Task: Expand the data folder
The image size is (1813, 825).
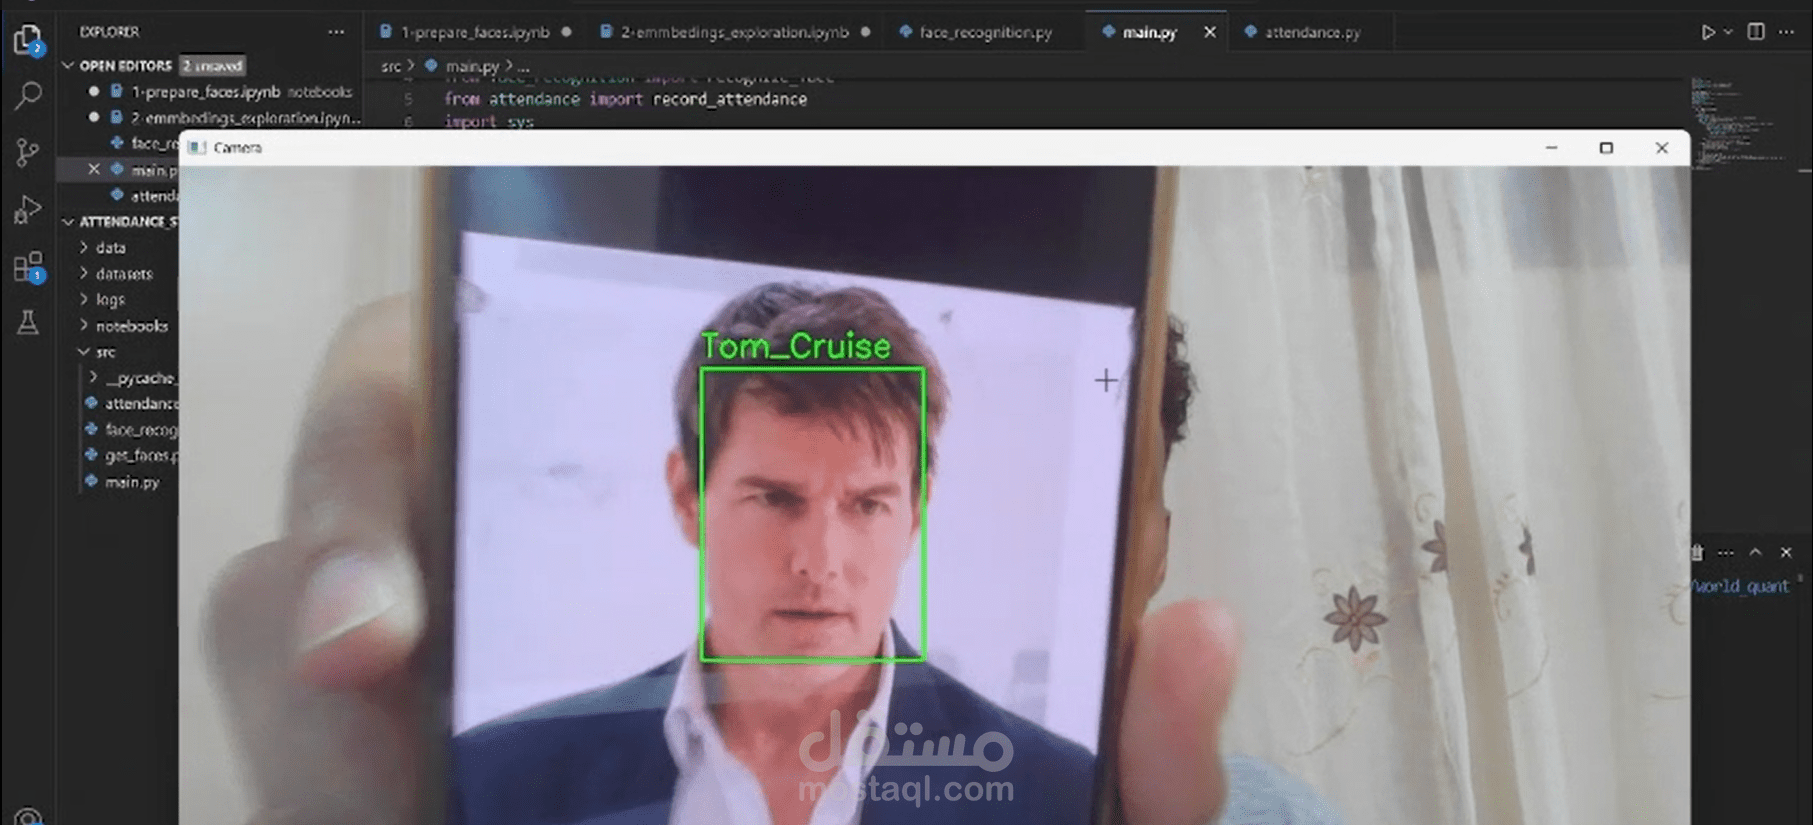Action: [x=110, y=247]
